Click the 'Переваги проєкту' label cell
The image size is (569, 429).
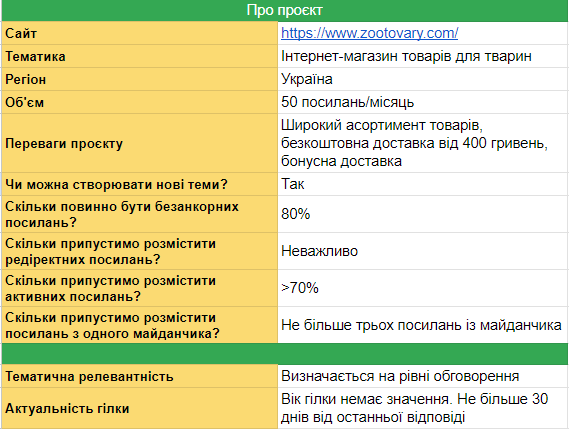pyautogui.click(x=140, y=143)
